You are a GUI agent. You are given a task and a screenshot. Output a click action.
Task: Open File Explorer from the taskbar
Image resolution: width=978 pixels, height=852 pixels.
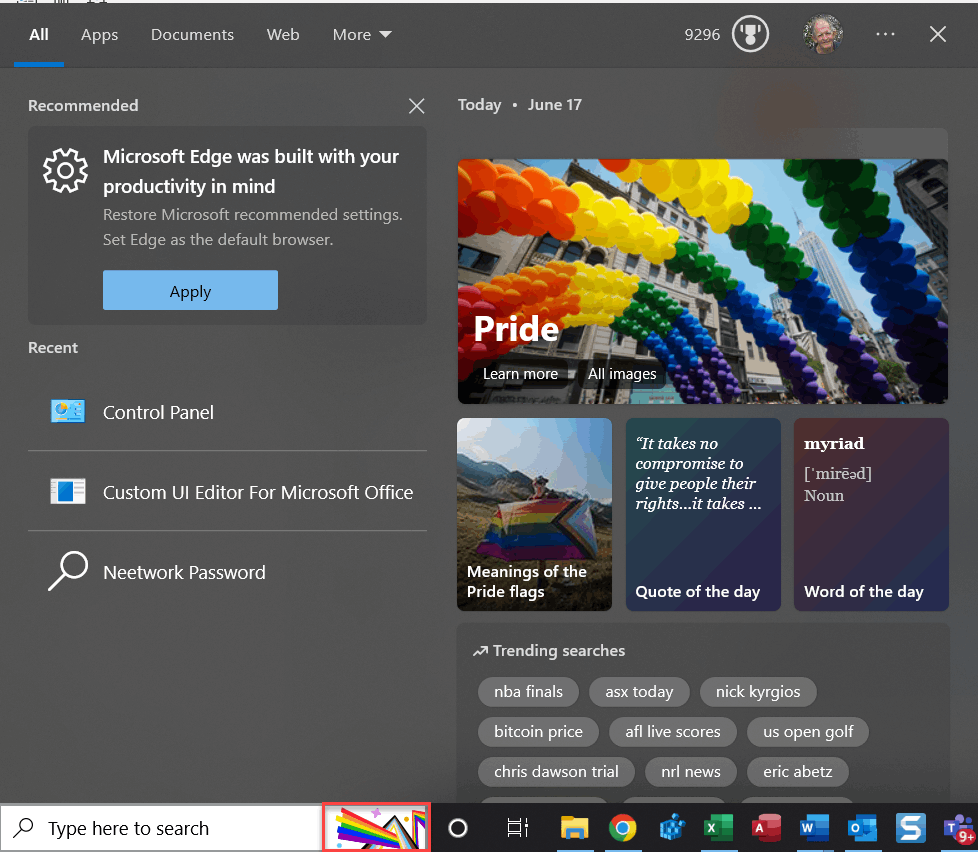(574, 828)
